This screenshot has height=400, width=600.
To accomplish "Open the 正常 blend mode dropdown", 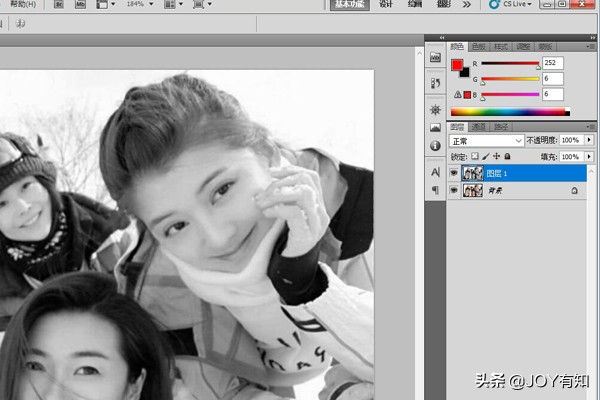I will click(487, 141).
